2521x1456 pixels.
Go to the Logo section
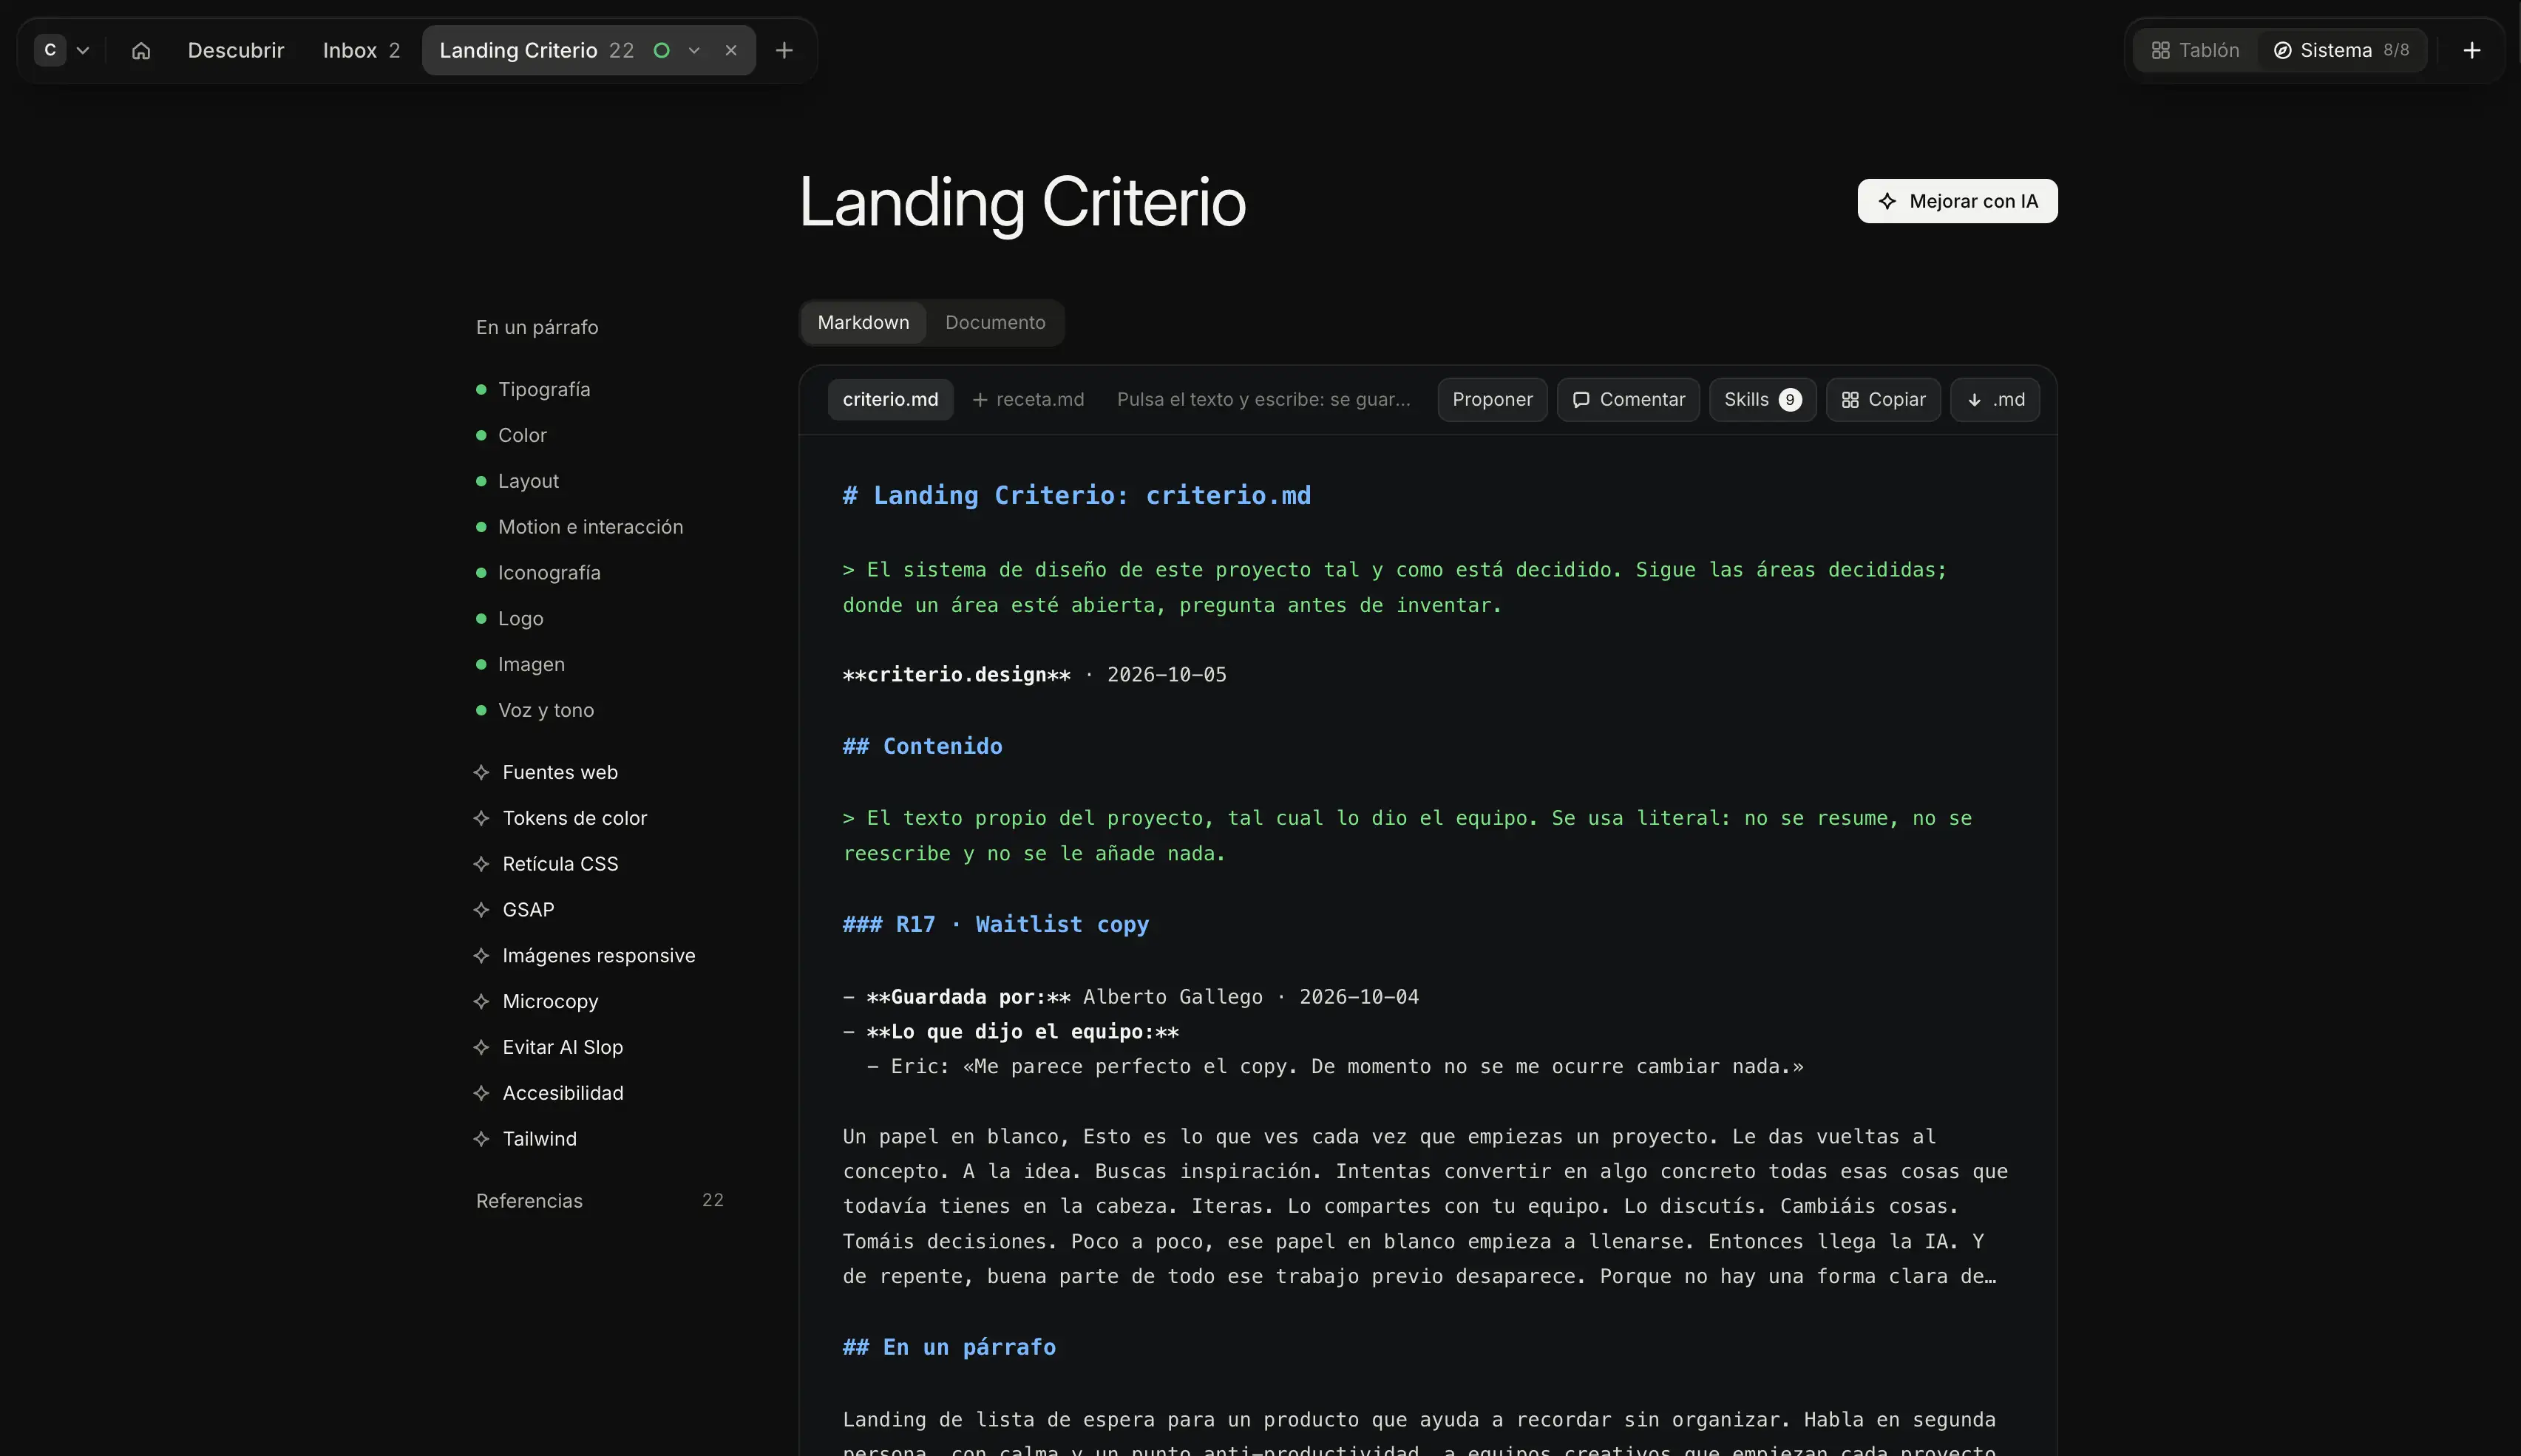click(510, 619)
